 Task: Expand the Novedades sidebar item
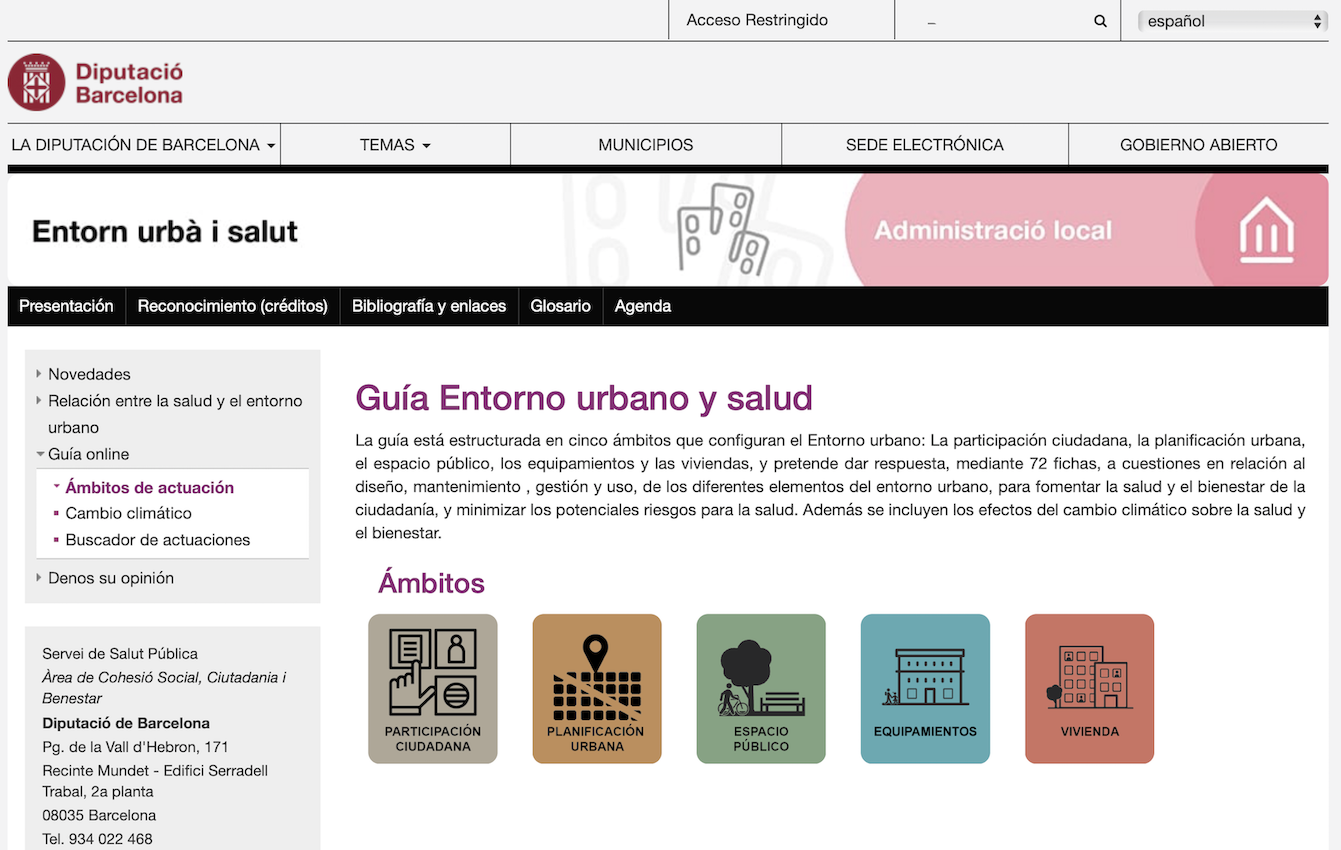(89, 374)
